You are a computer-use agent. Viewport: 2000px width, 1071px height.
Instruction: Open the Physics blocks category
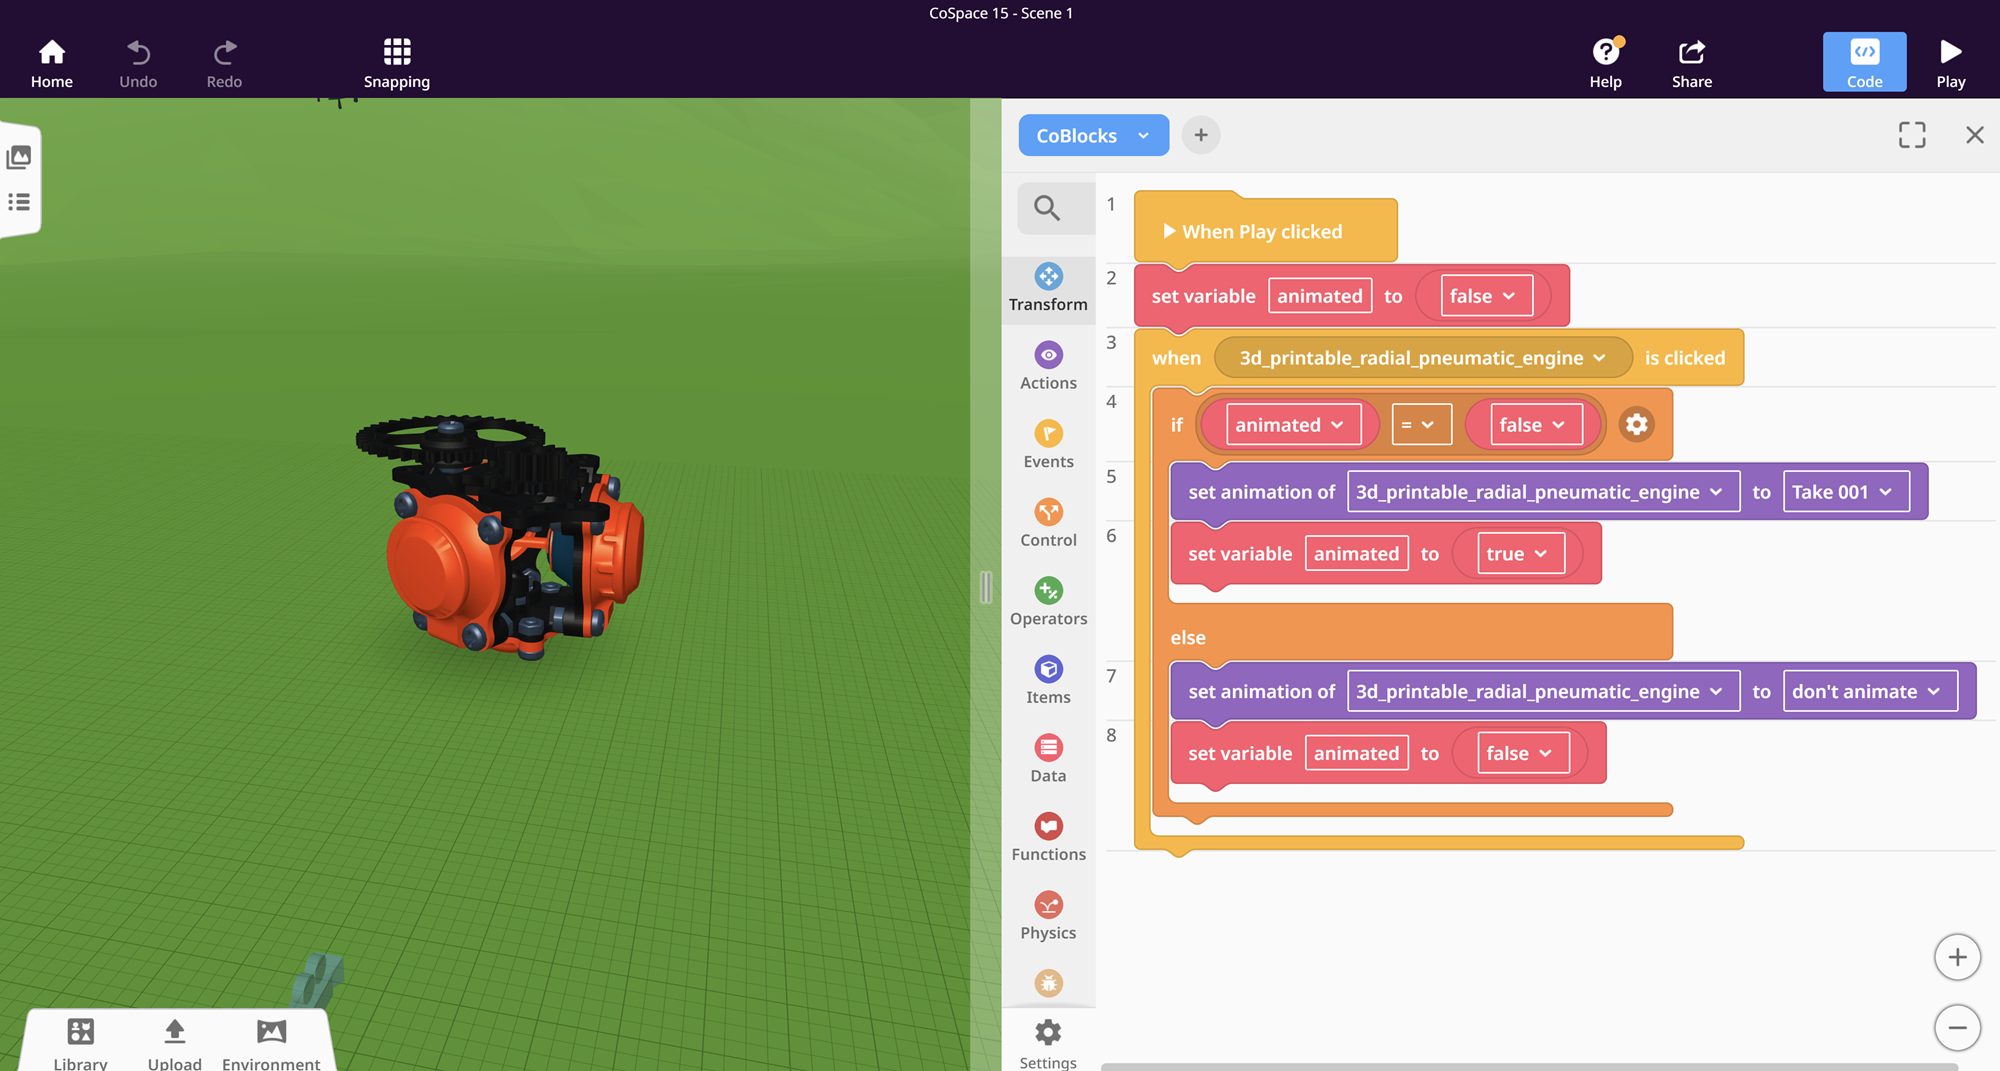coord(1048,917)
